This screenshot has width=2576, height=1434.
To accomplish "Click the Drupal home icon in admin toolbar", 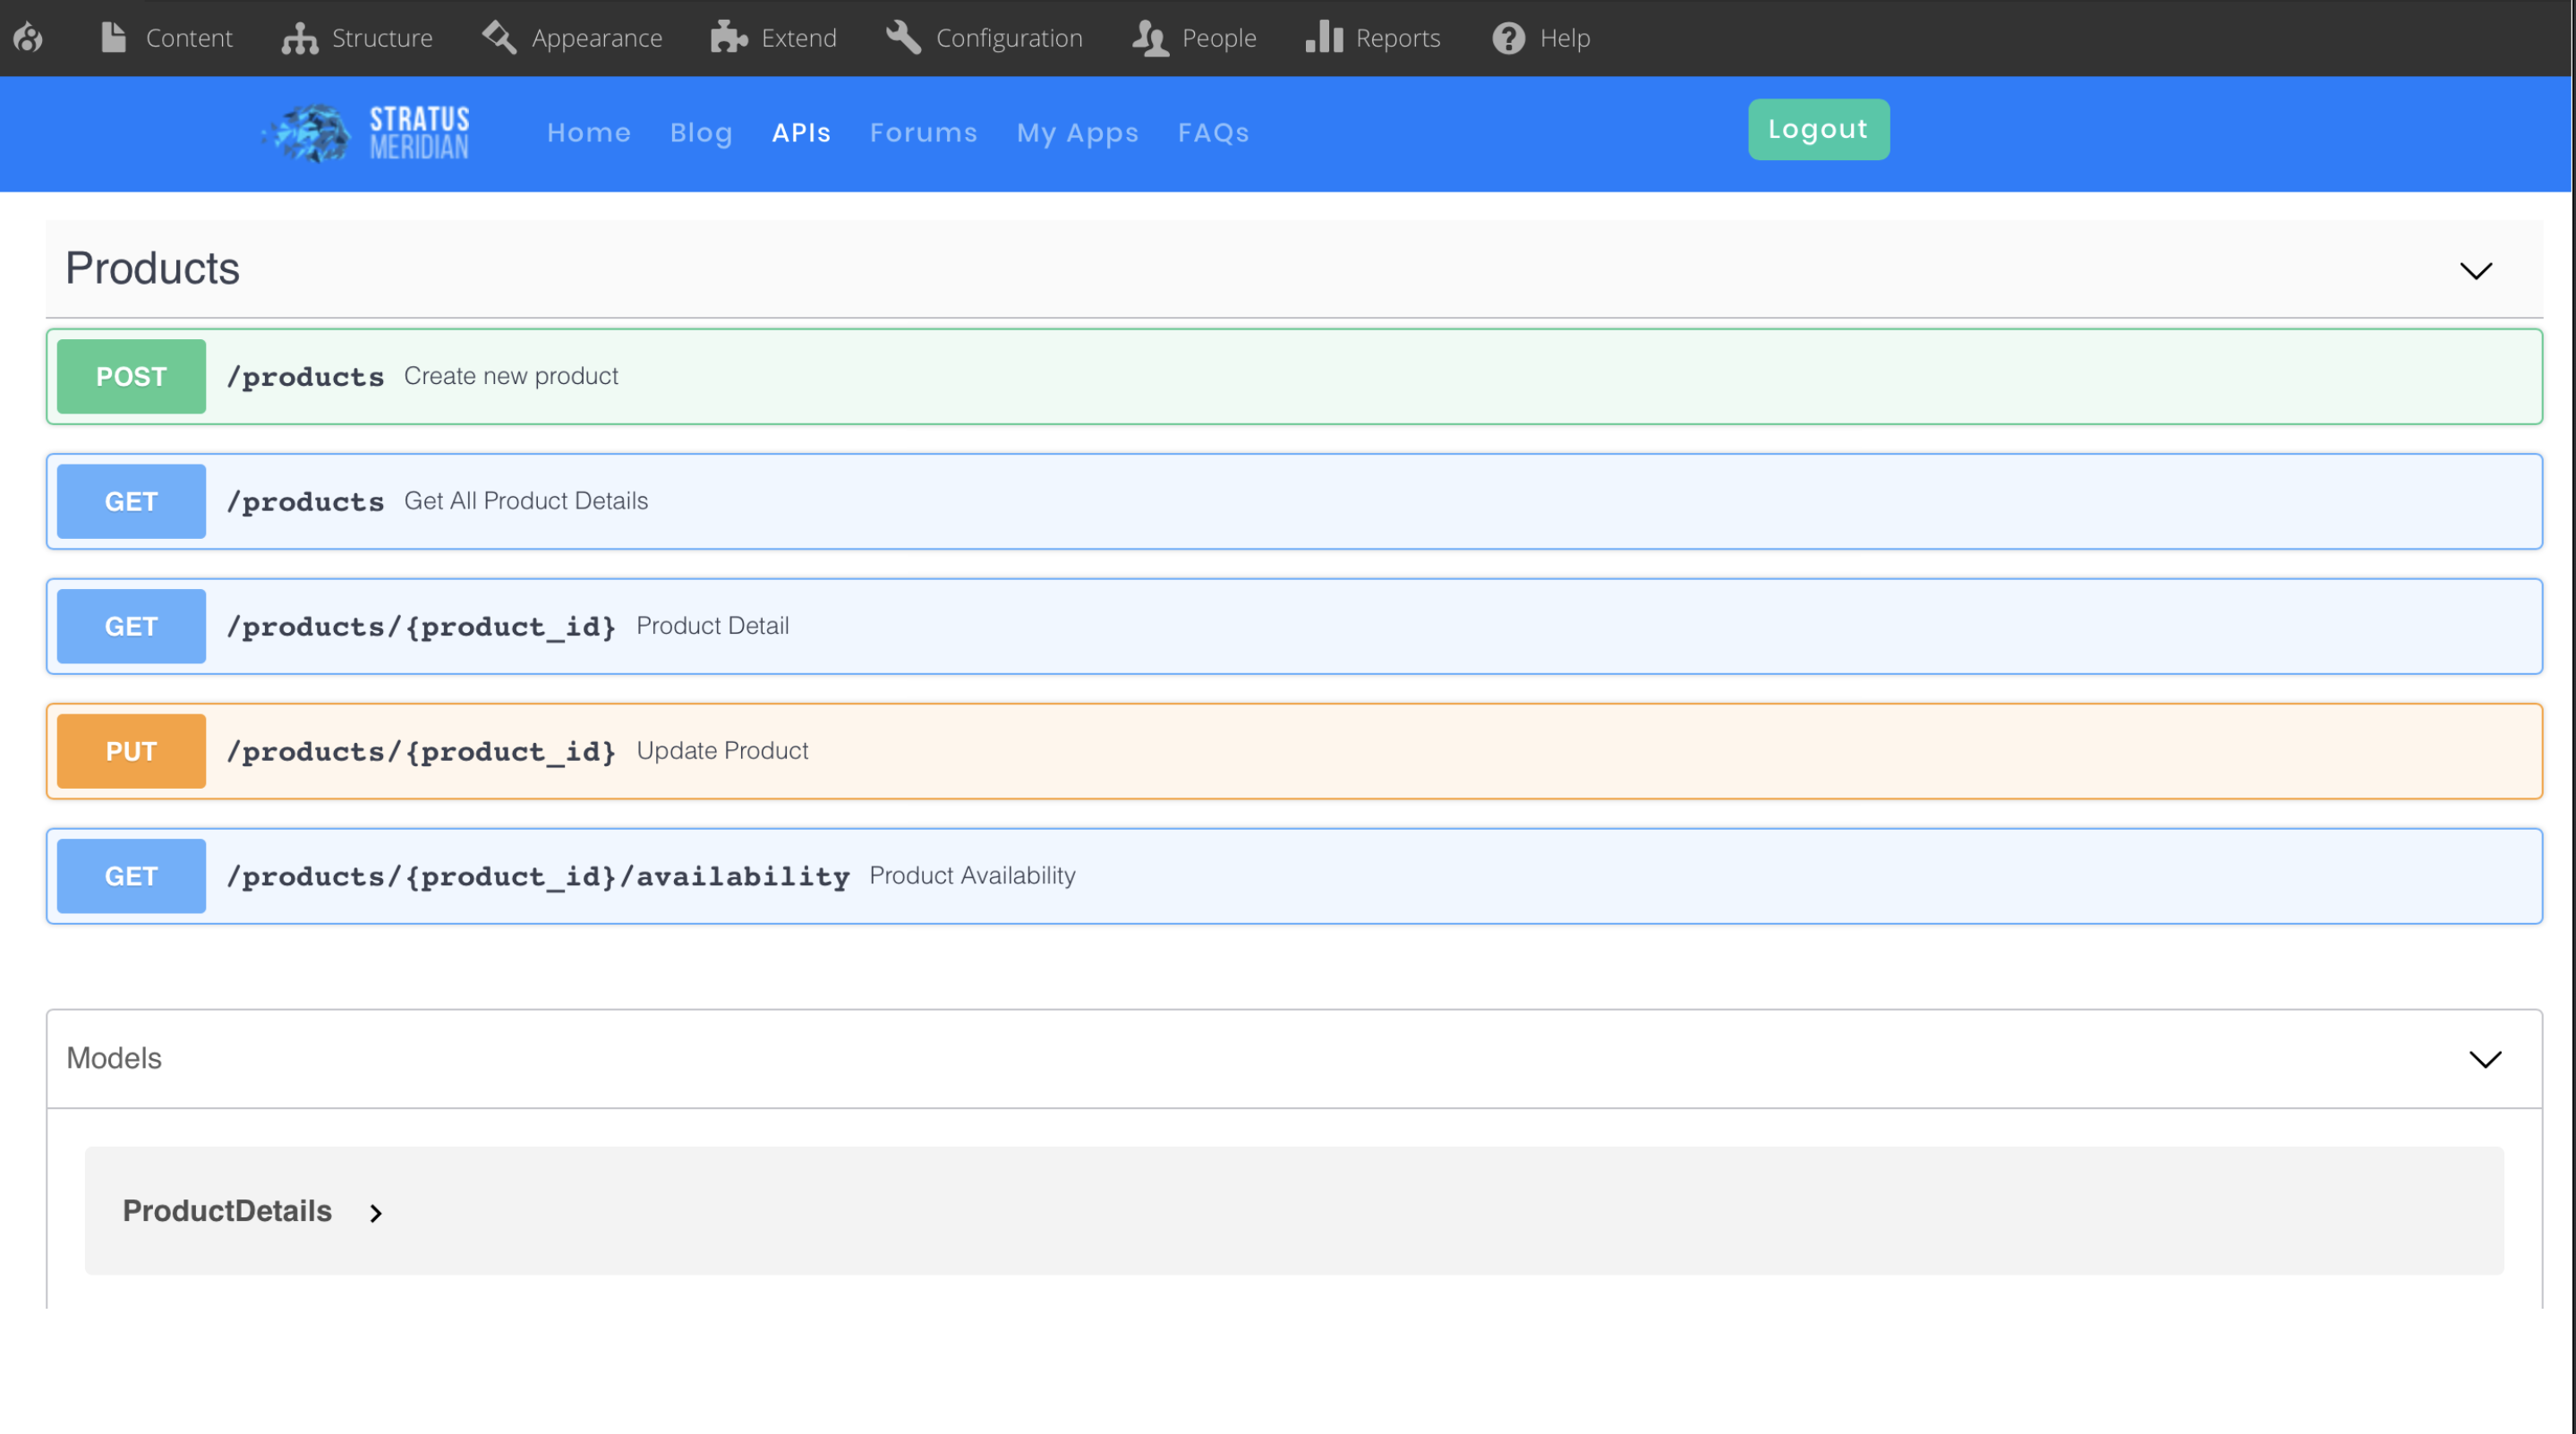I will (28, 38).
